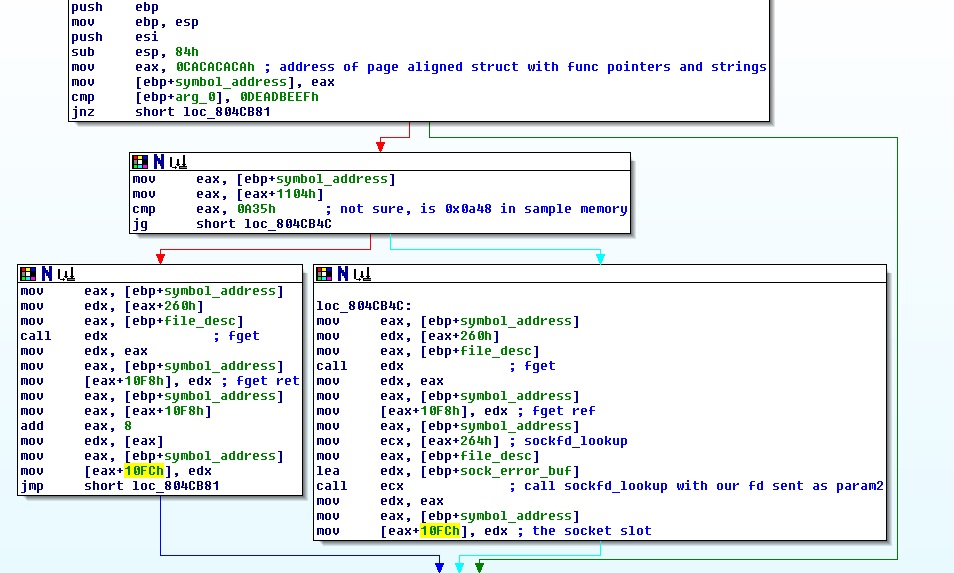Image resolution: width=954 pixels, height=573 pixels.
Task: Select the 'add eax, 8' instruction
Action: click(76, 426)
